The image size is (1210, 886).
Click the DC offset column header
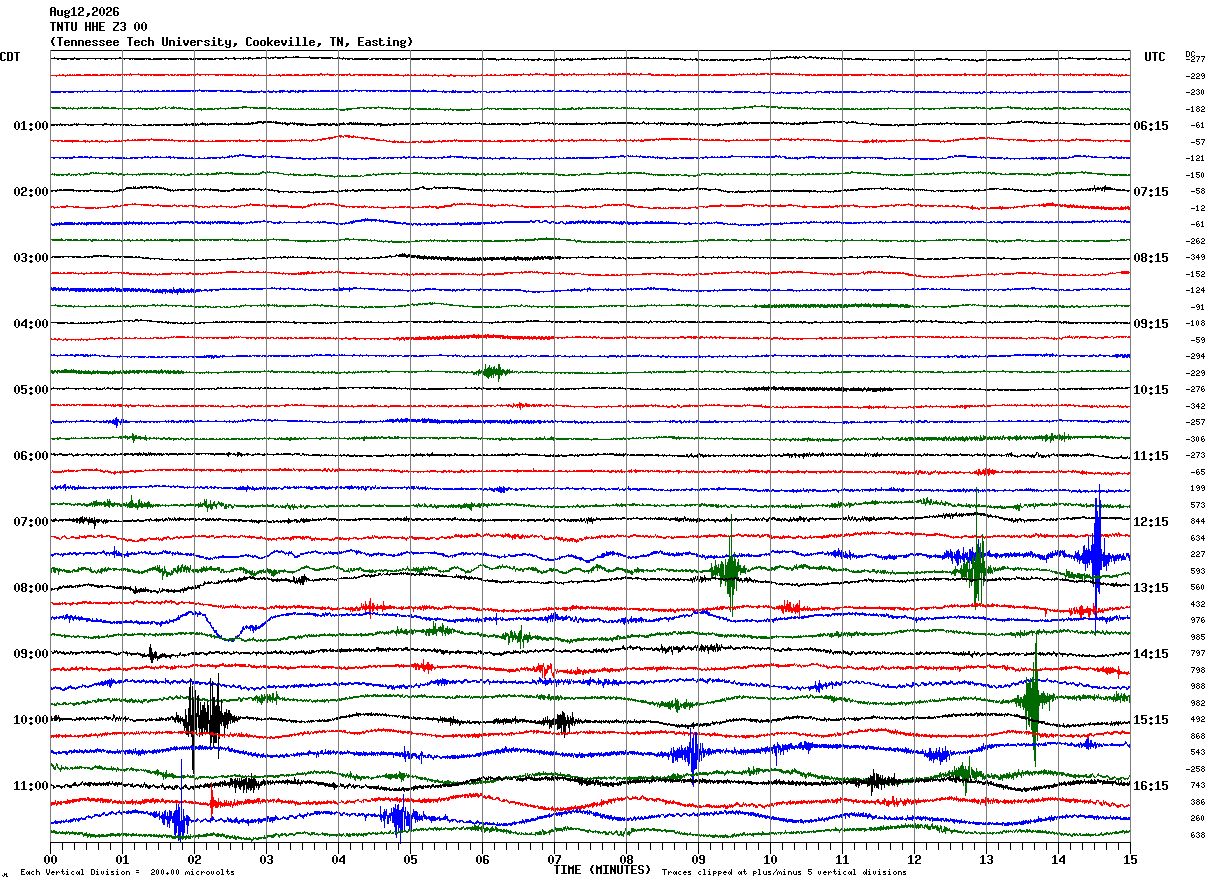[x=1190, y=54]
